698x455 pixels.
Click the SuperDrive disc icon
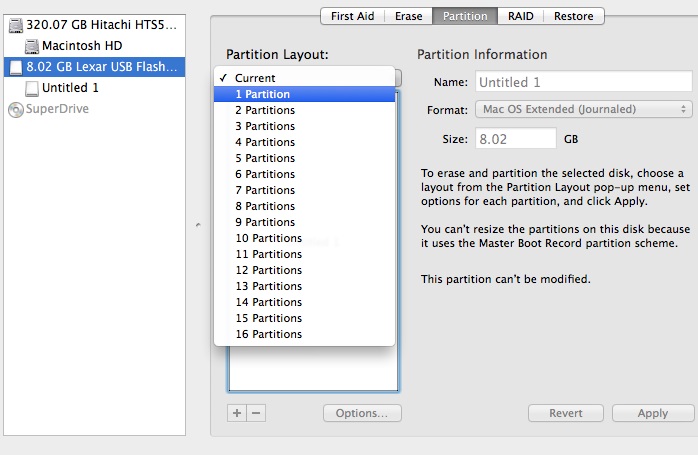(16, 110)
